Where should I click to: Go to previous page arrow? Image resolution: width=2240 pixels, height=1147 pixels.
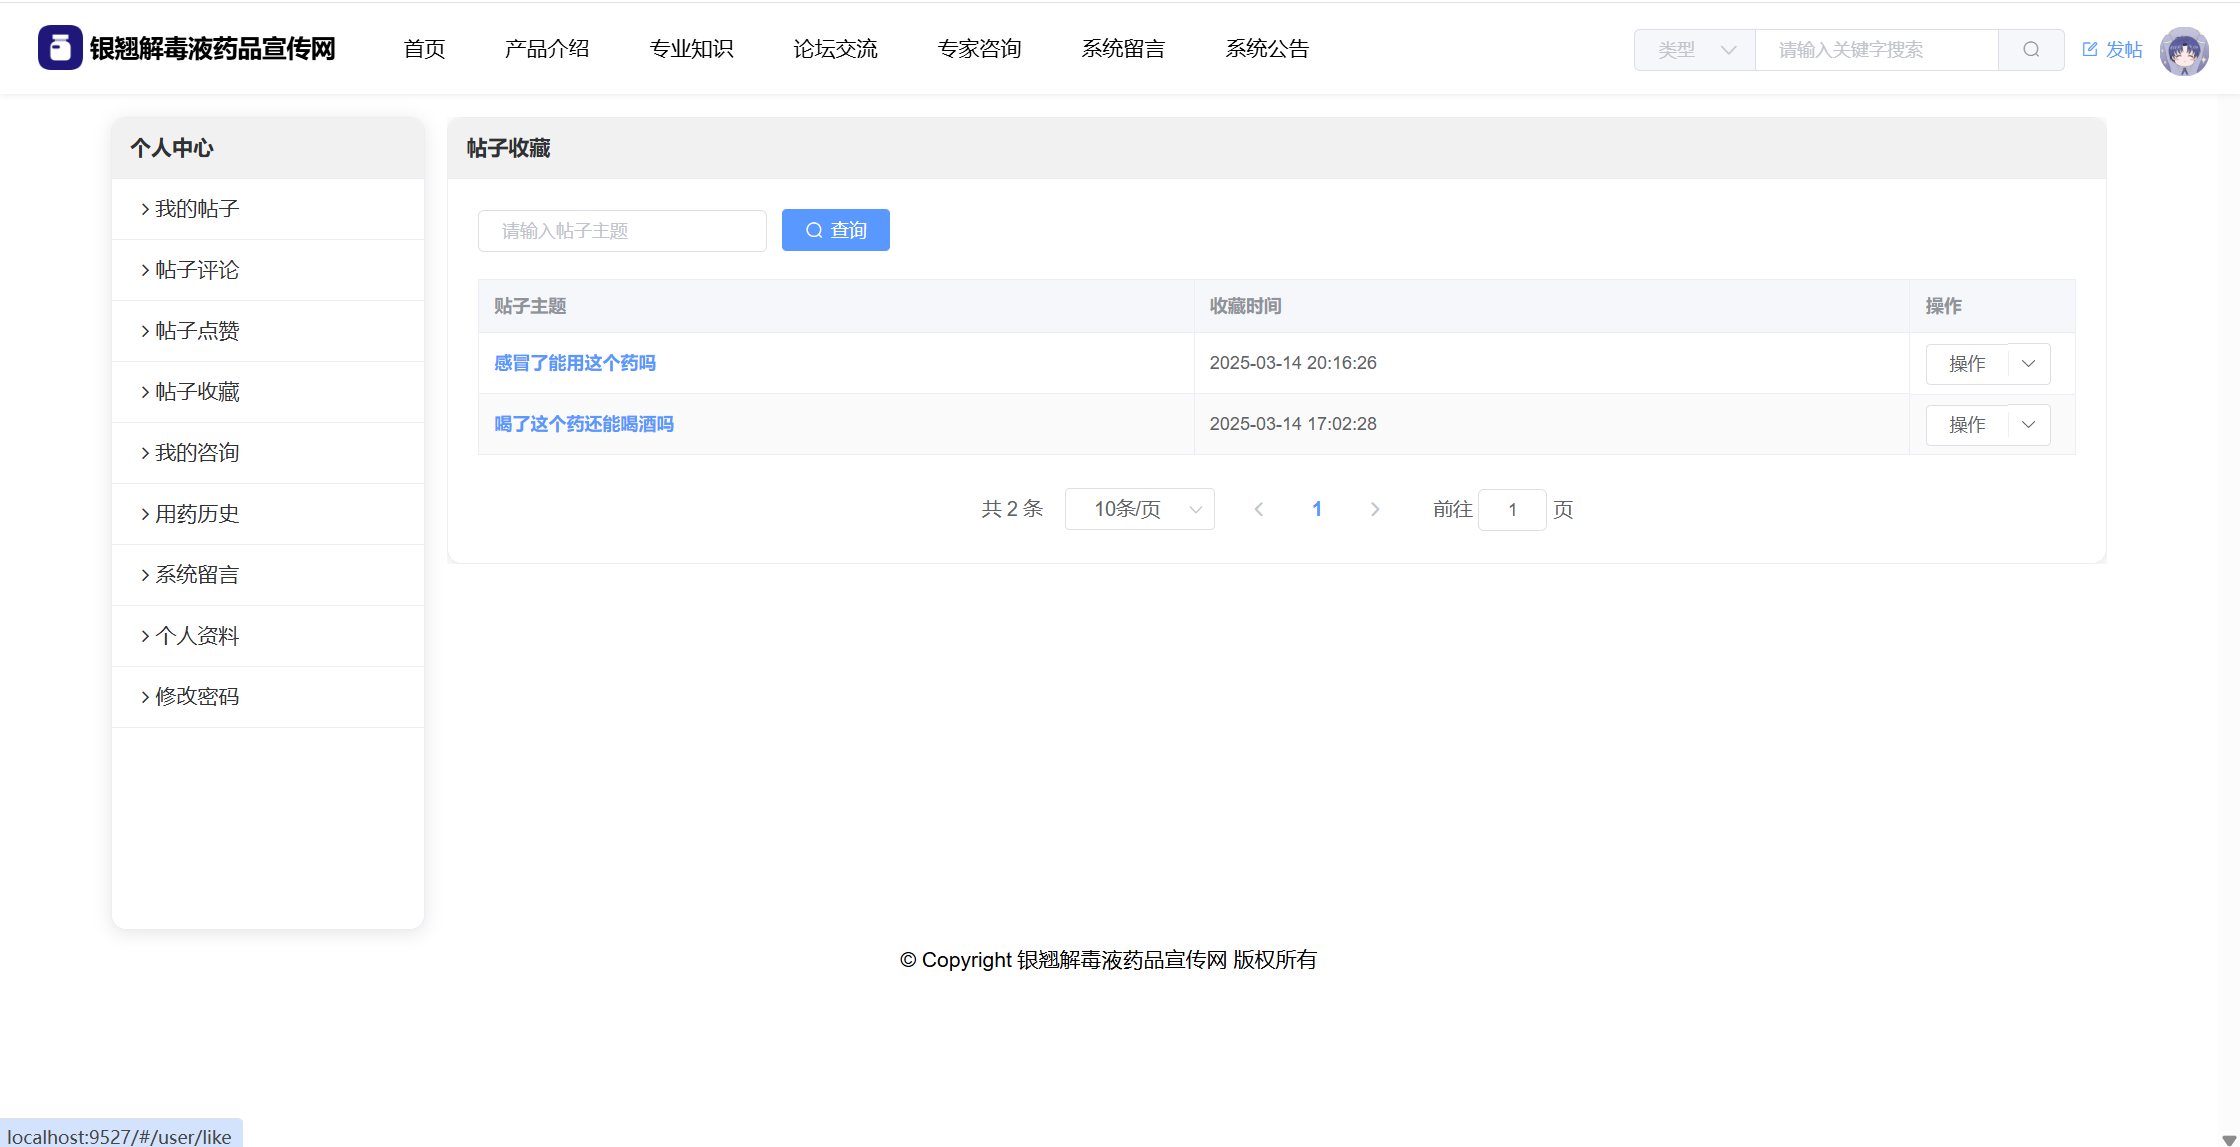pyautogui.click(x=1259, y=510)
